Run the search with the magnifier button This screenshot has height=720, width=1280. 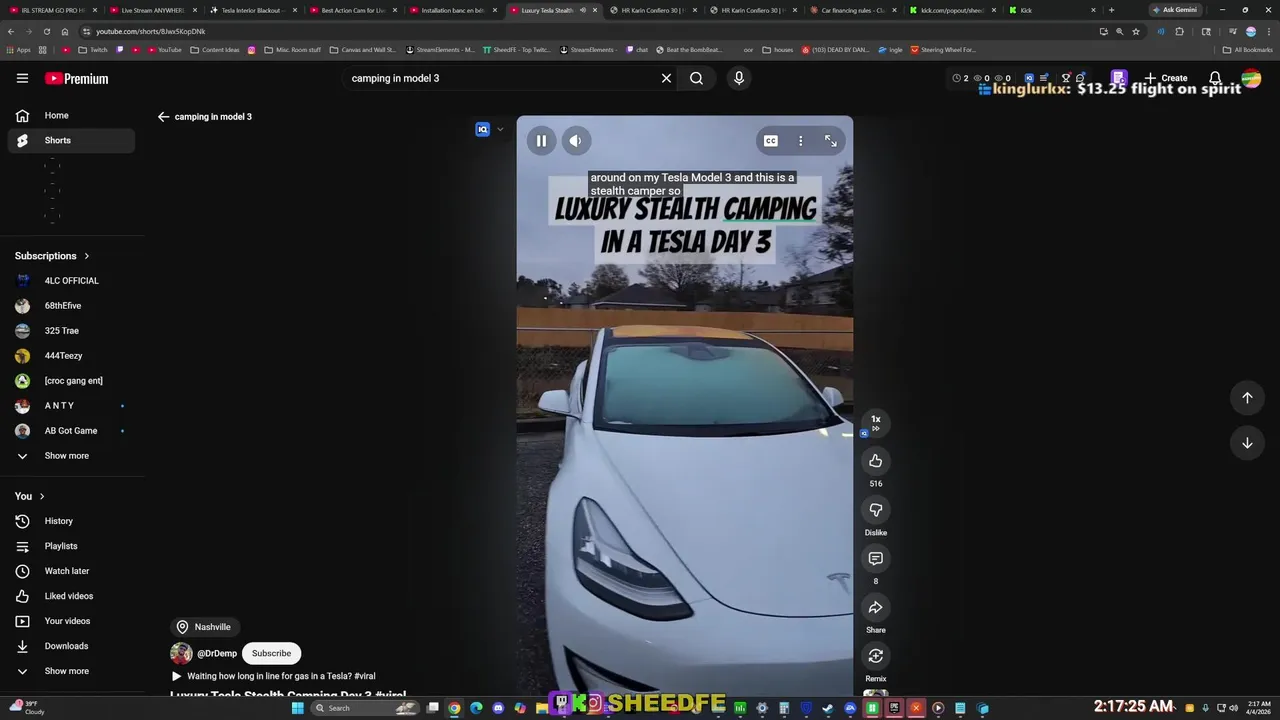coord(696,78)
